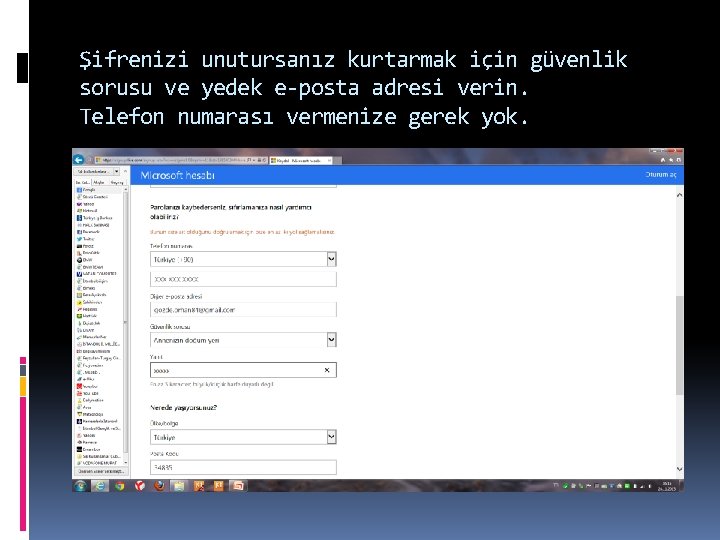720x540 pixels.
Task: Click the taskbar clock and date
Action: coord(667,486)
